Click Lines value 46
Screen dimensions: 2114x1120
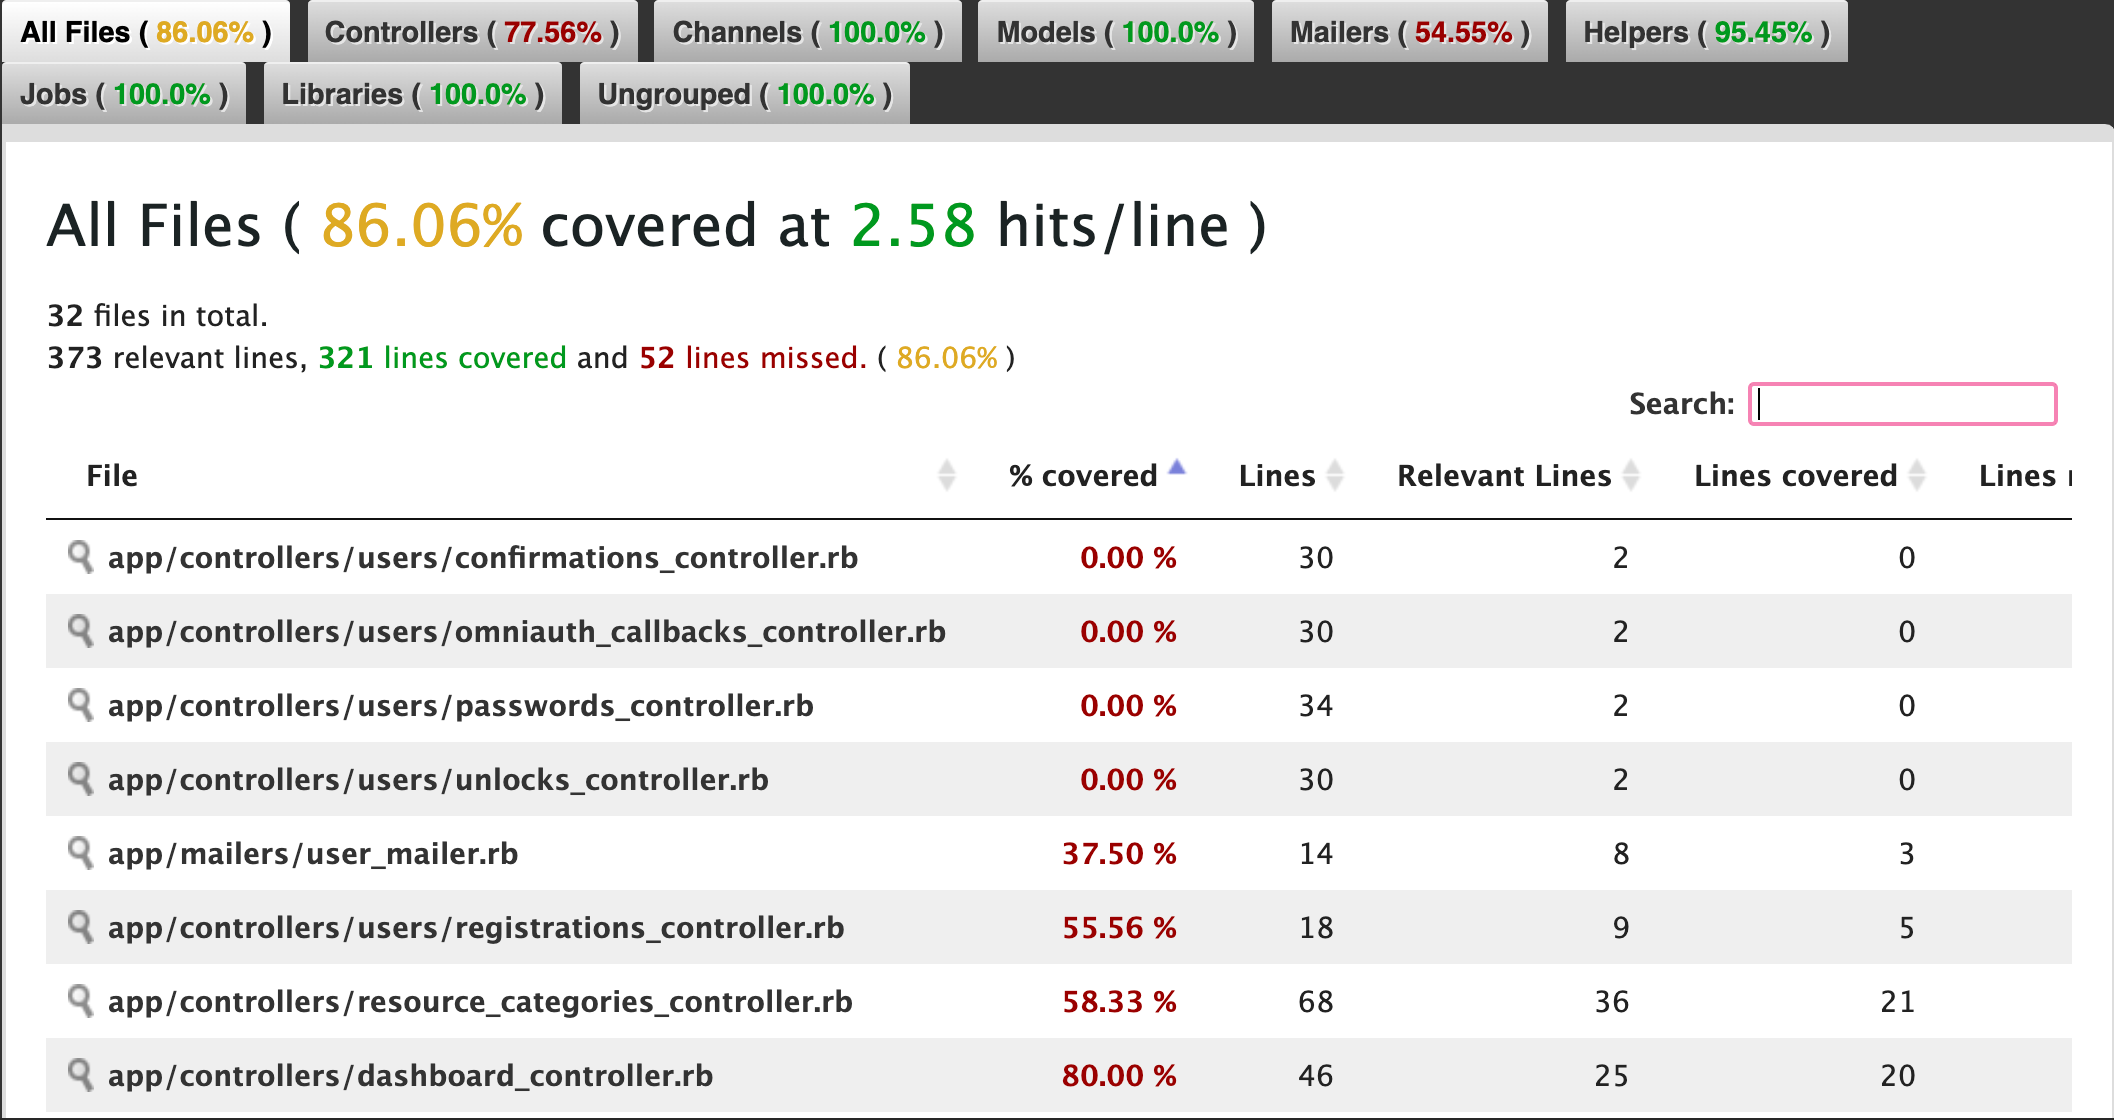[1316, 1075]
